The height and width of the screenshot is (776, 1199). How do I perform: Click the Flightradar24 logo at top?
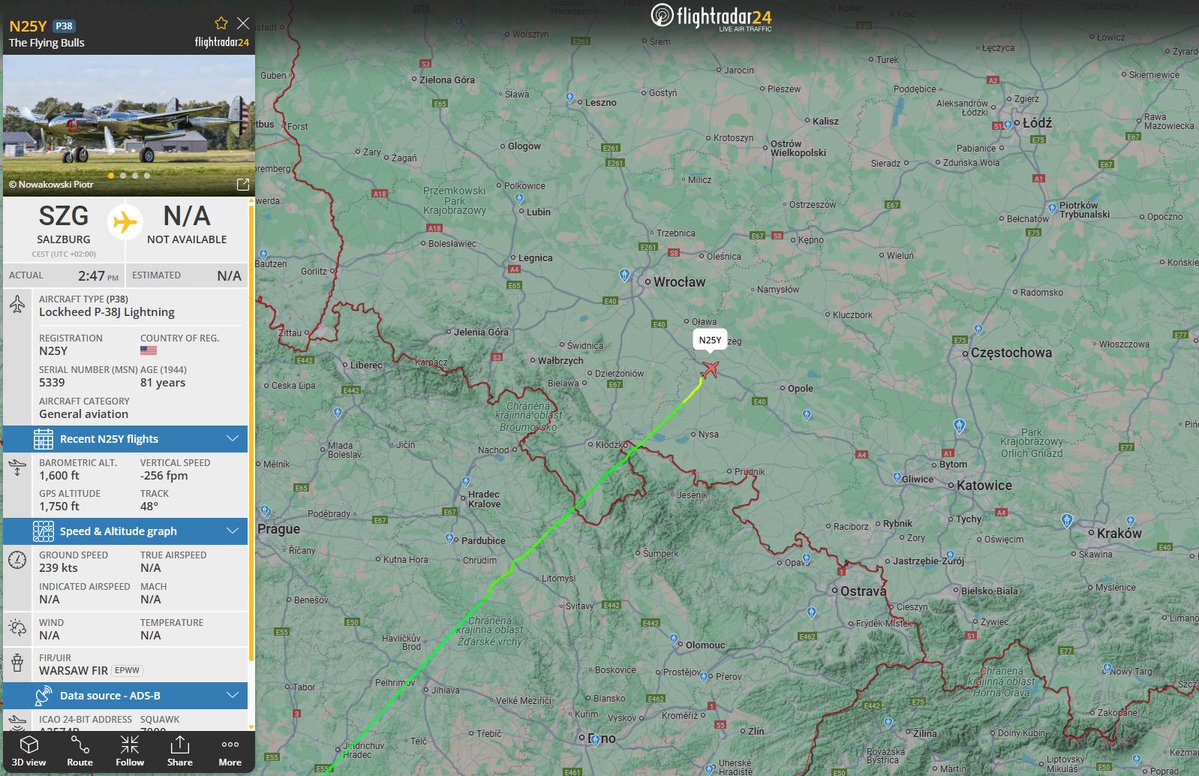pyautogui.click(x=711, y=17)
